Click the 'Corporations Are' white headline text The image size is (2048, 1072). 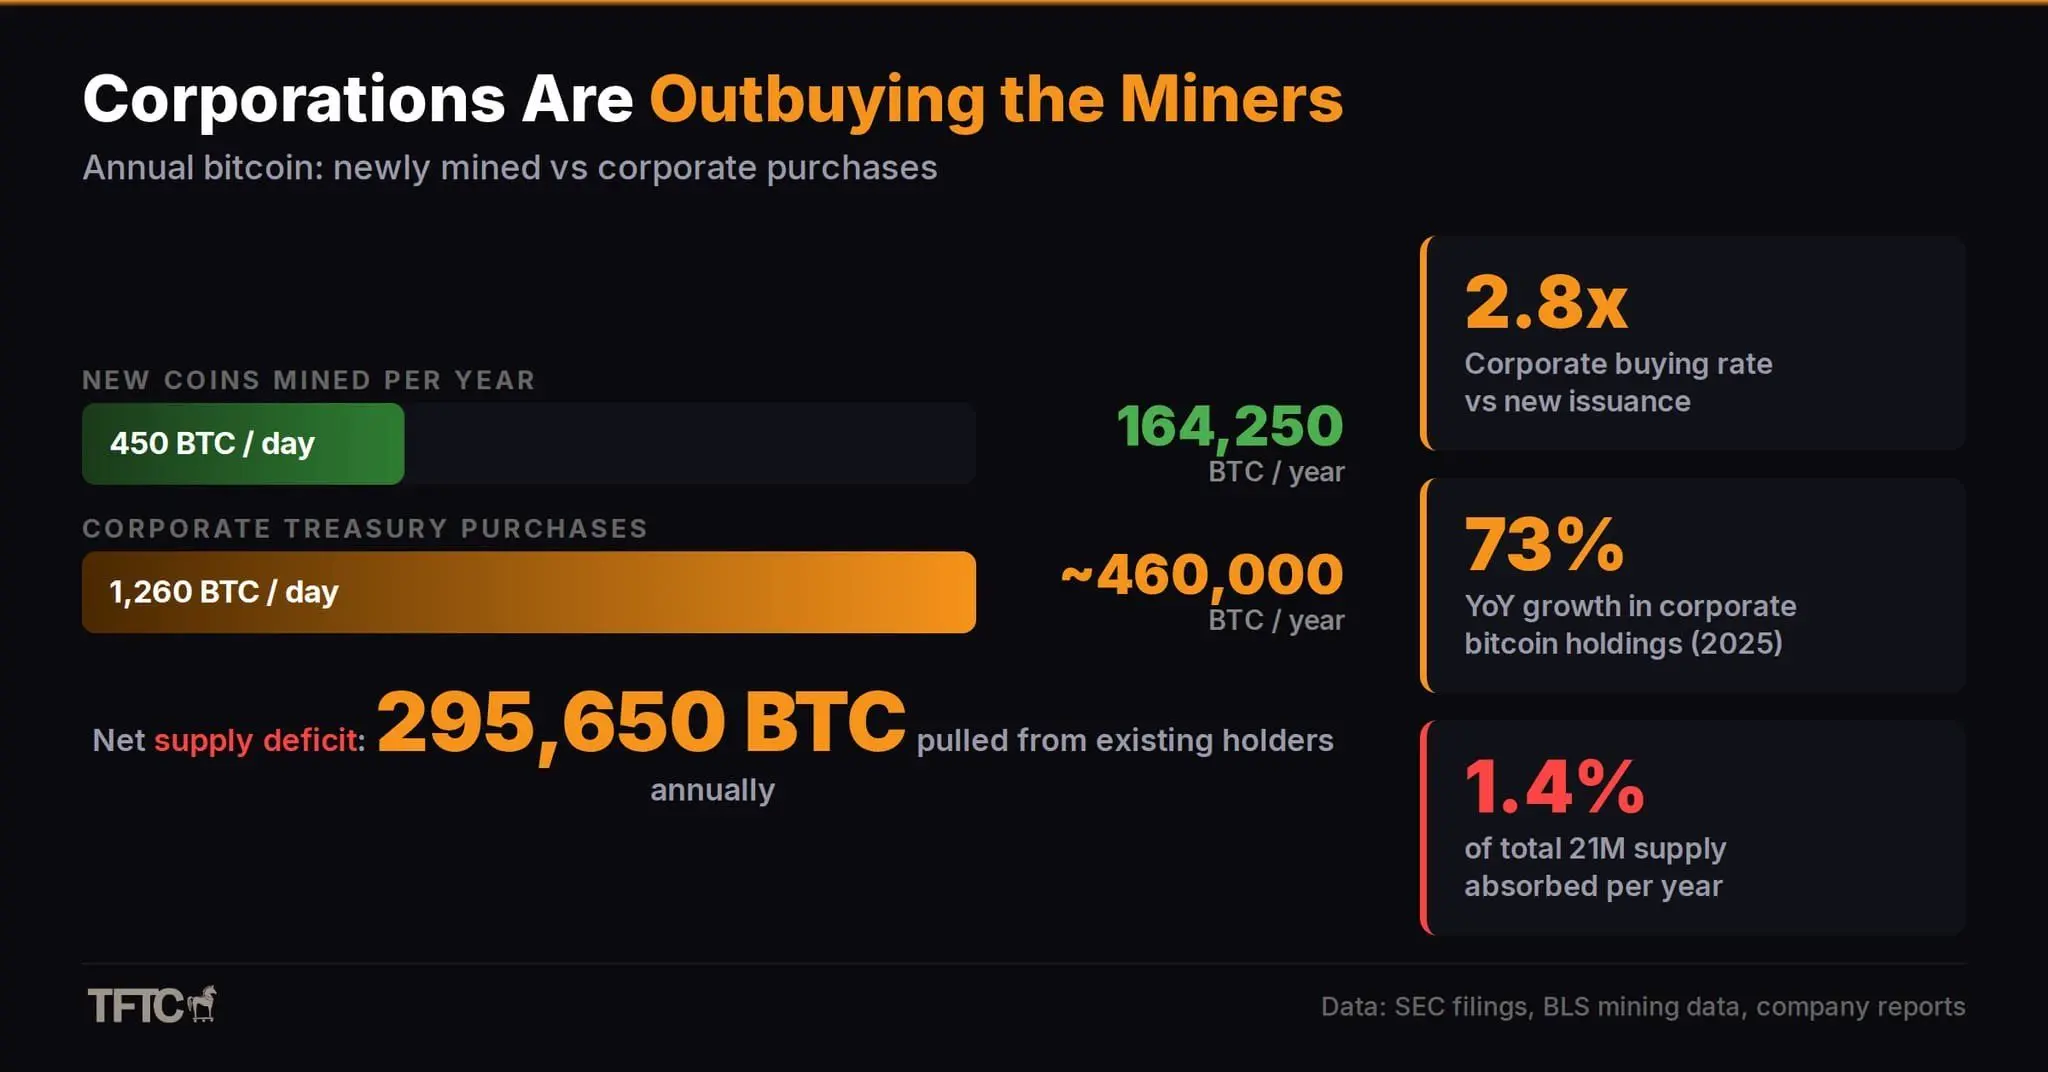pos(358,100)
